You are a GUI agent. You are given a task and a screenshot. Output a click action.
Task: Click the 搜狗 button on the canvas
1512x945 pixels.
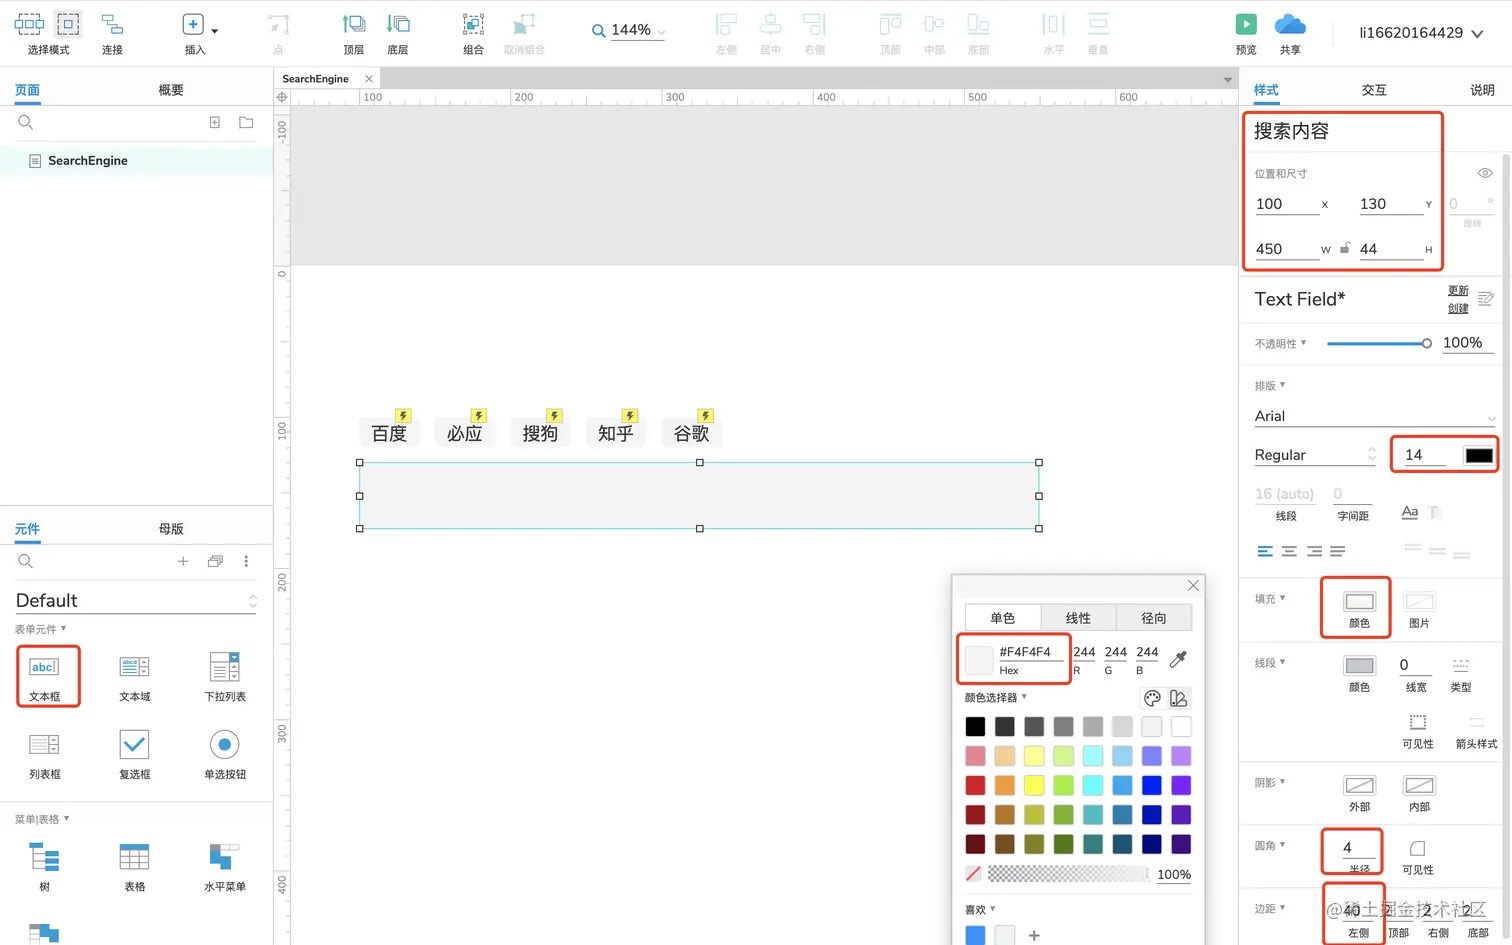pyautogui.click(x=540, y=433)
